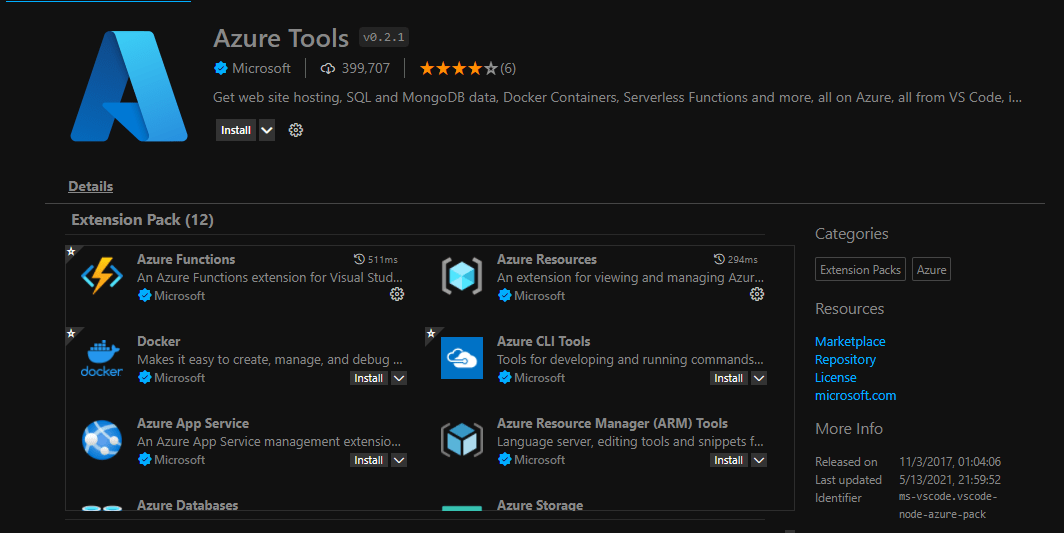1064x533 pixels.
Task: Click the Microsoft verified publisher badge in header
Action: pyautogui.click(x=221, y=68)
